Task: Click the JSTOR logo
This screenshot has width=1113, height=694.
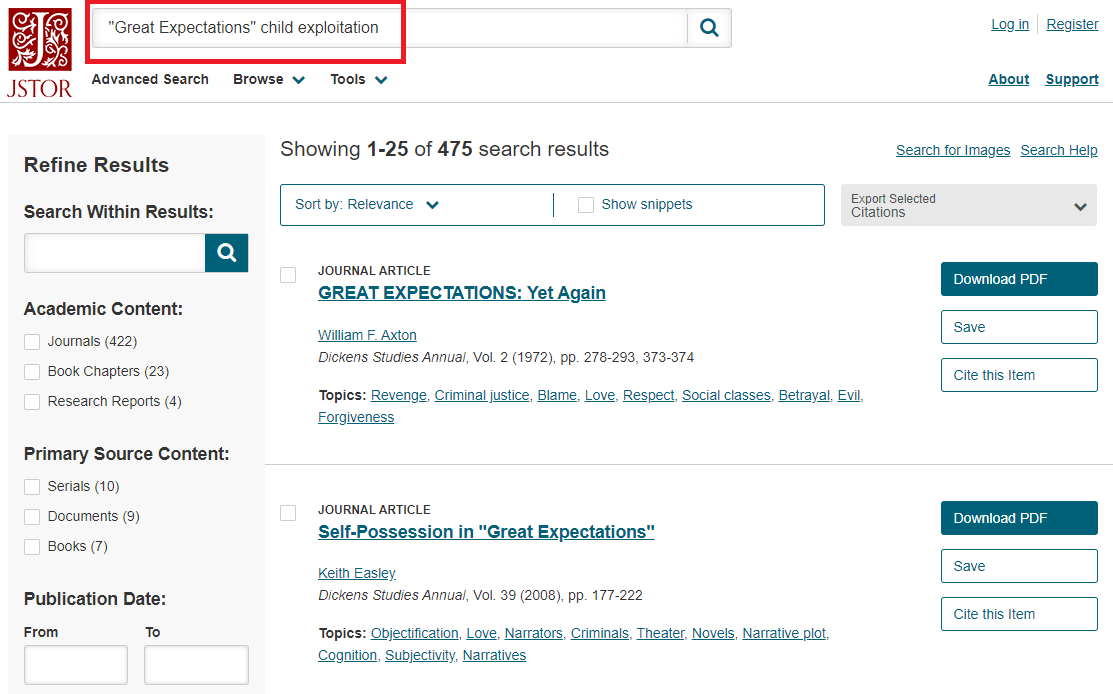Action: pos(40,53)
